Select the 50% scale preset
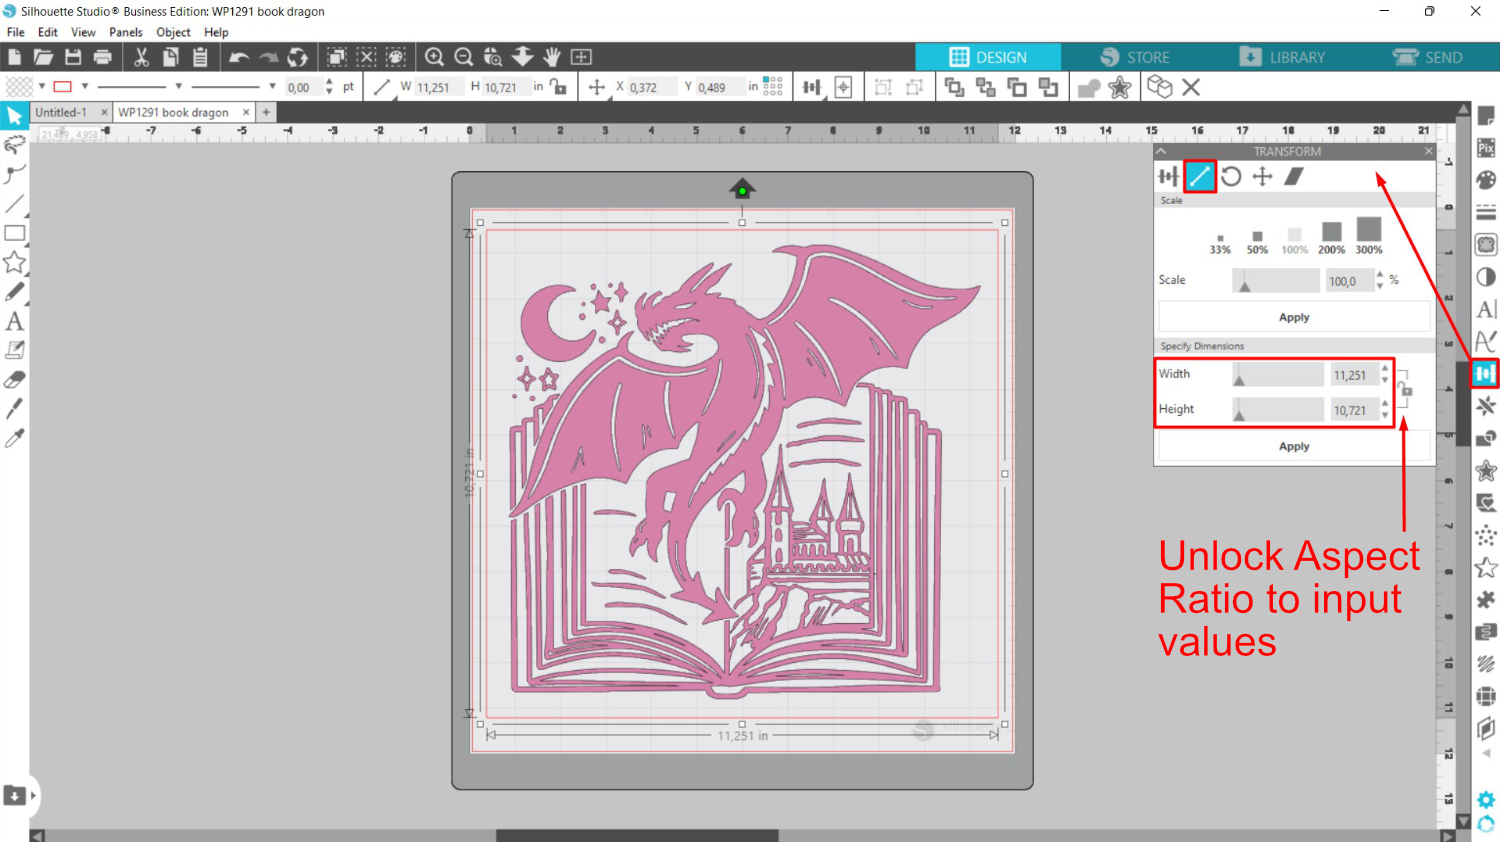Screen dimensions: 1500x842 tap(1257, 243)
